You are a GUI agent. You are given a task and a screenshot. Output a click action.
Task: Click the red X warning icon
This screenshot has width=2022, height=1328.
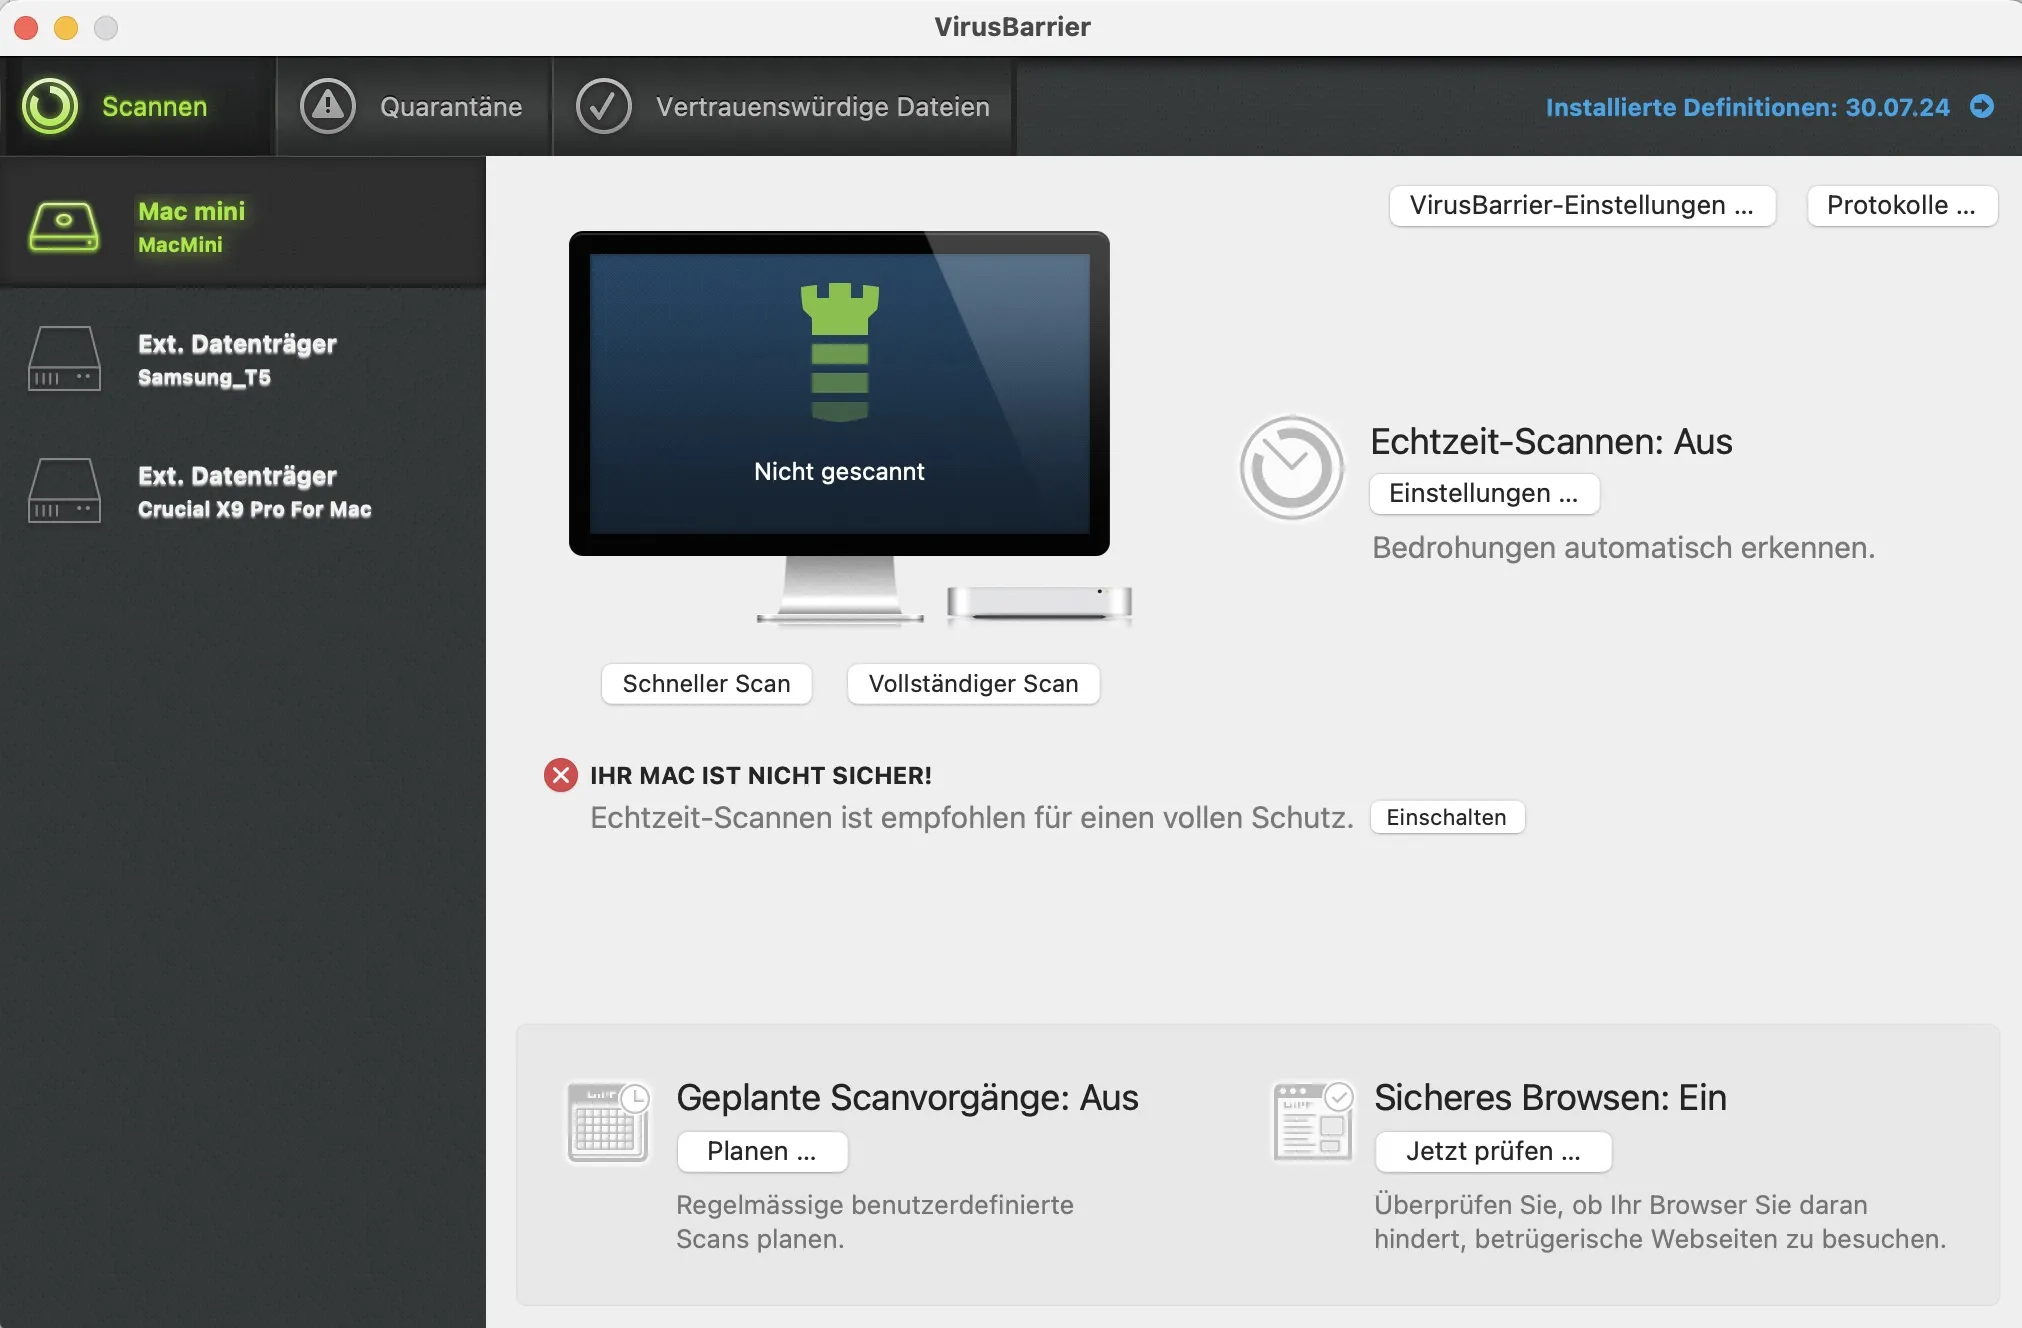(x=560, y=774)
